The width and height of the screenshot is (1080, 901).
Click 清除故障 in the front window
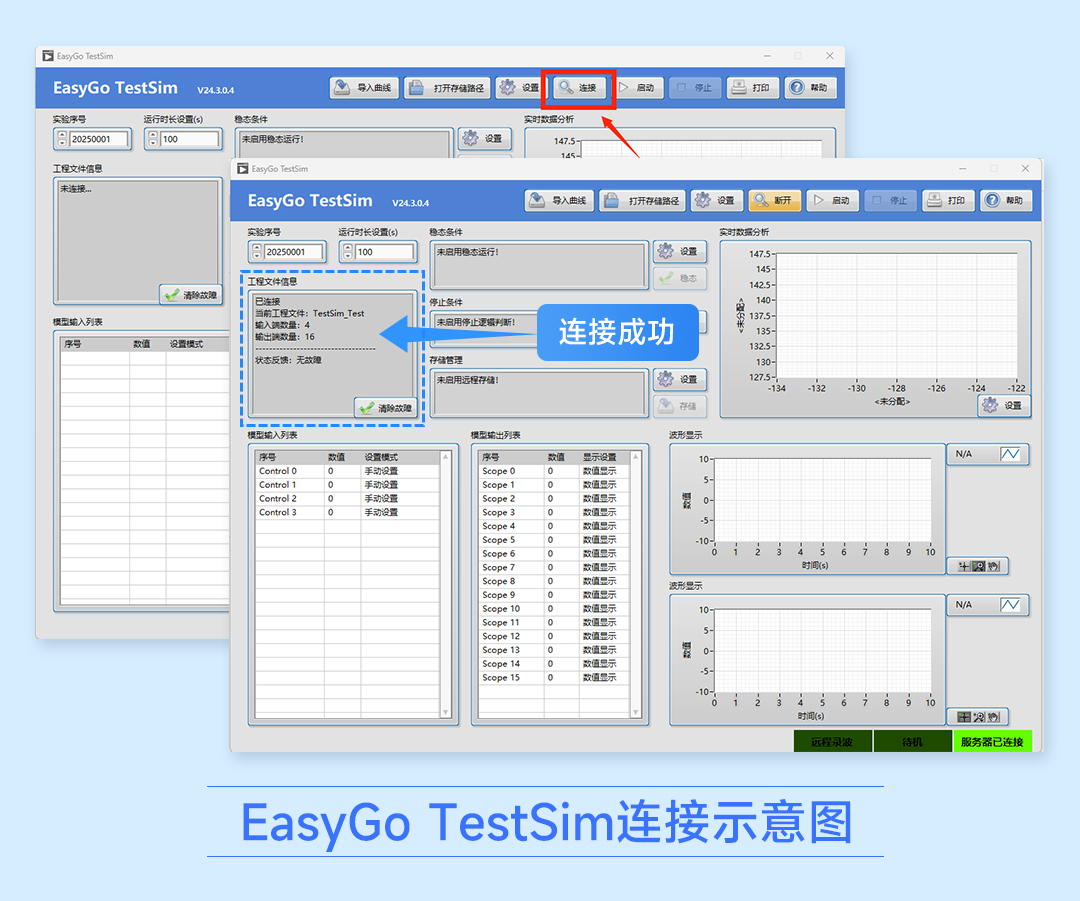pos(386,408)
